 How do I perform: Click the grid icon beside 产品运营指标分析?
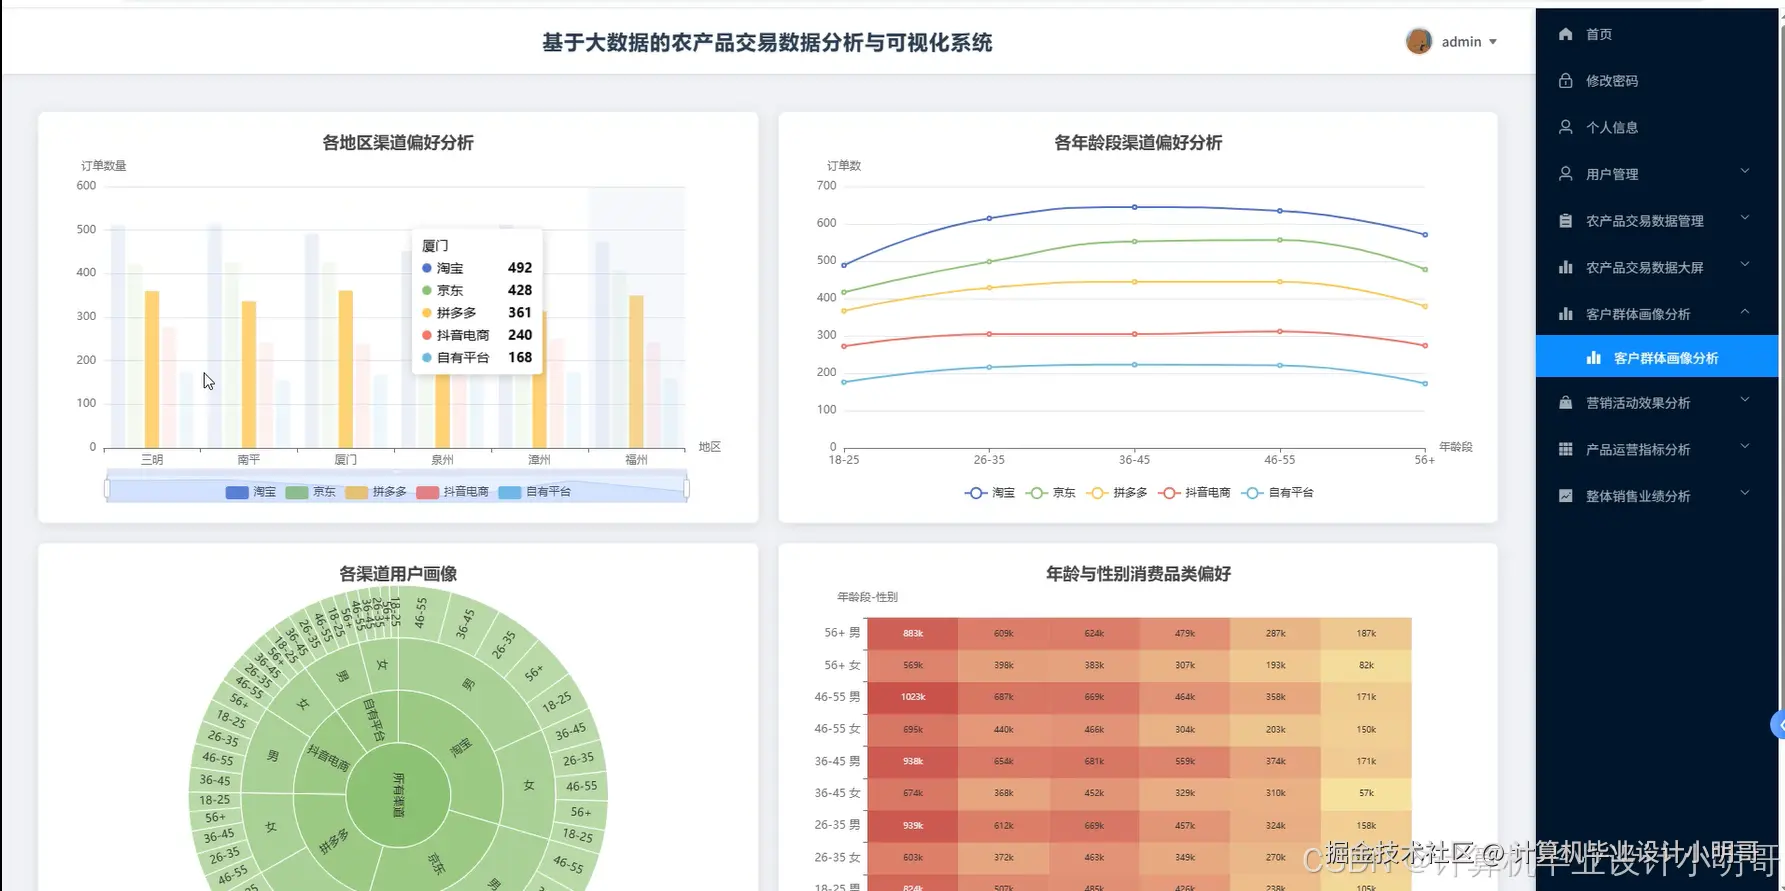[x=1565, y=449]
